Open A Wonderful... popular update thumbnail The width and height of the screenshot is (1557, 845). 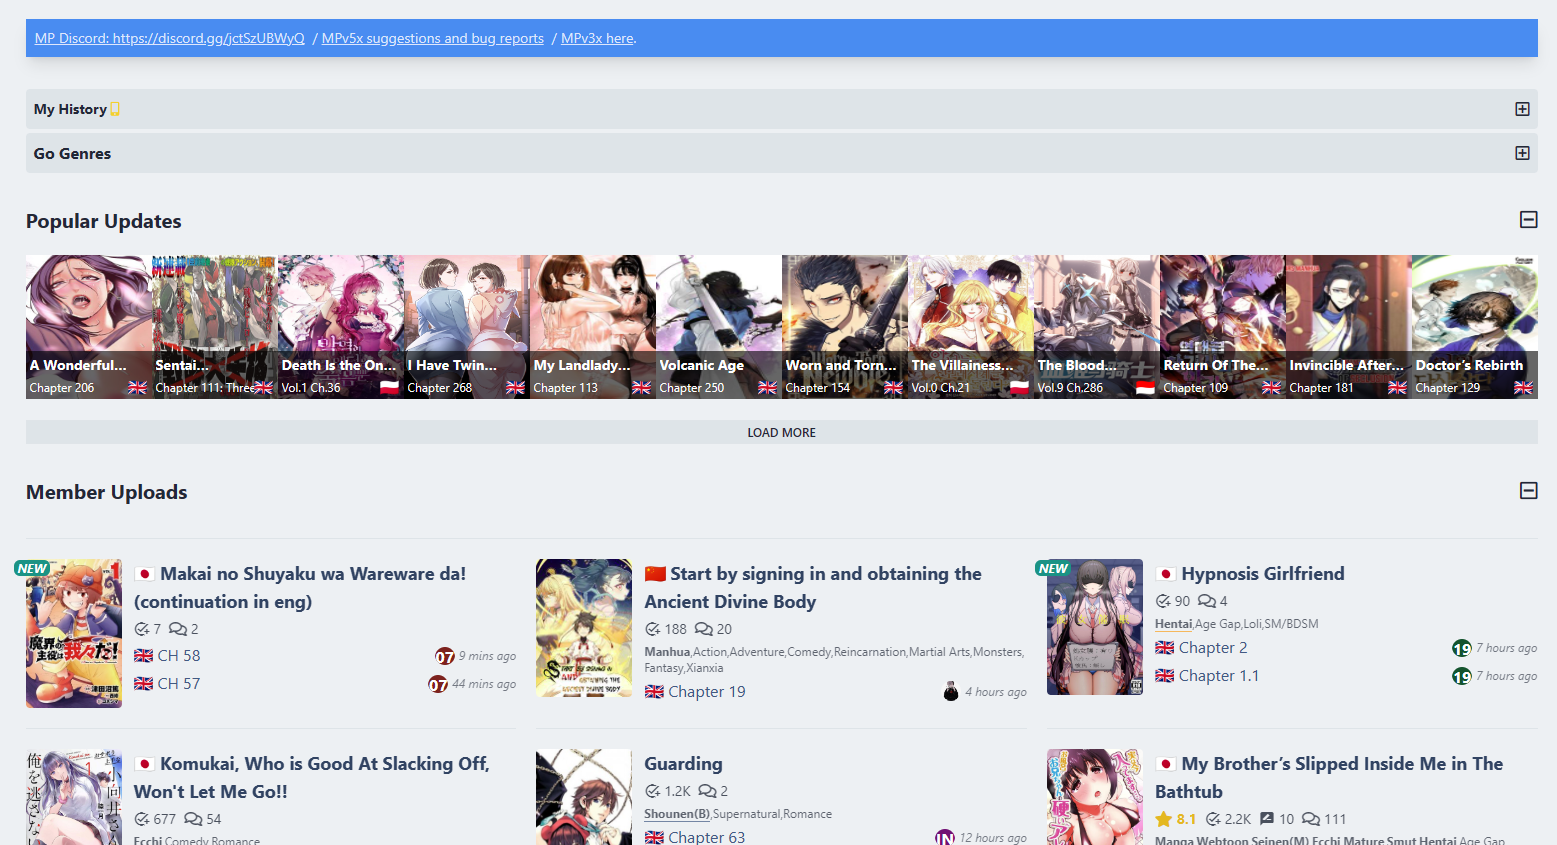[x=89, y=327]
